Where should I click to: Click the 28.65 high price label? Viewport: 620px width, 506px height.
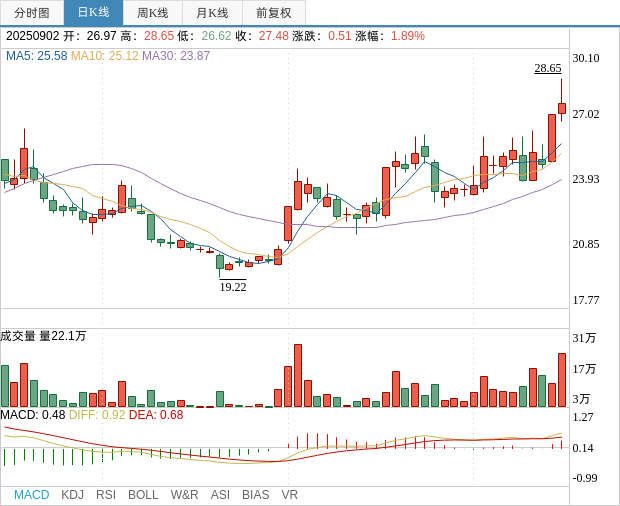pyautogui.click(x=548, y=68)
